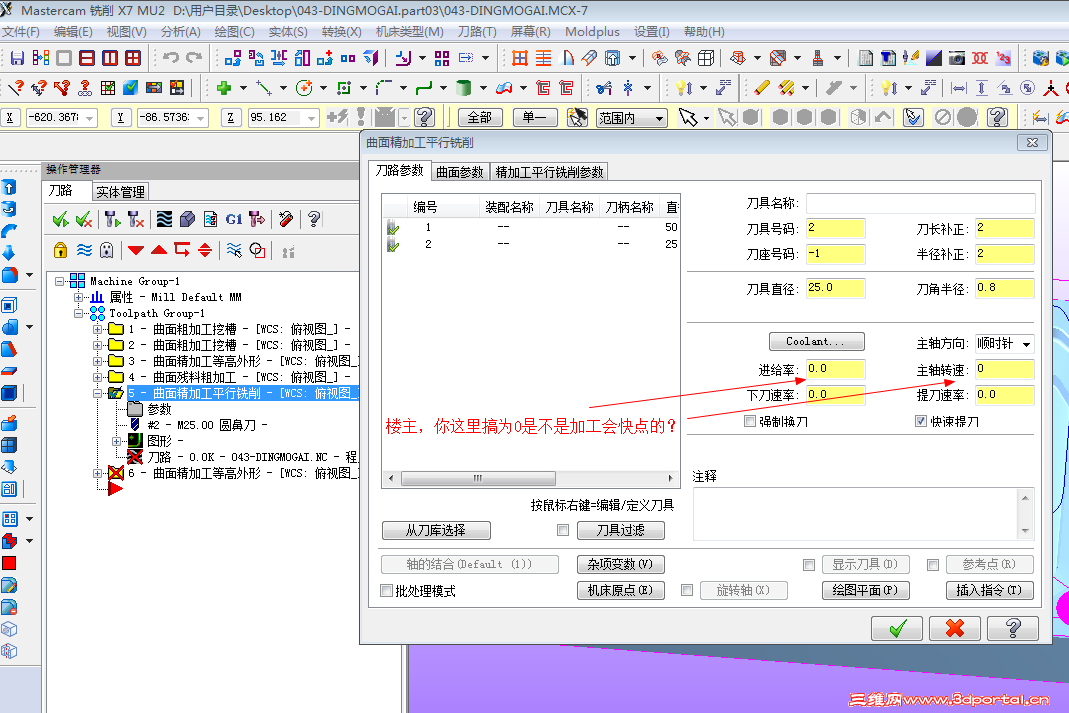Select all operations green check icon
Image resolution: width=1069 pixels, height=713 pixels.
point(61,219)
